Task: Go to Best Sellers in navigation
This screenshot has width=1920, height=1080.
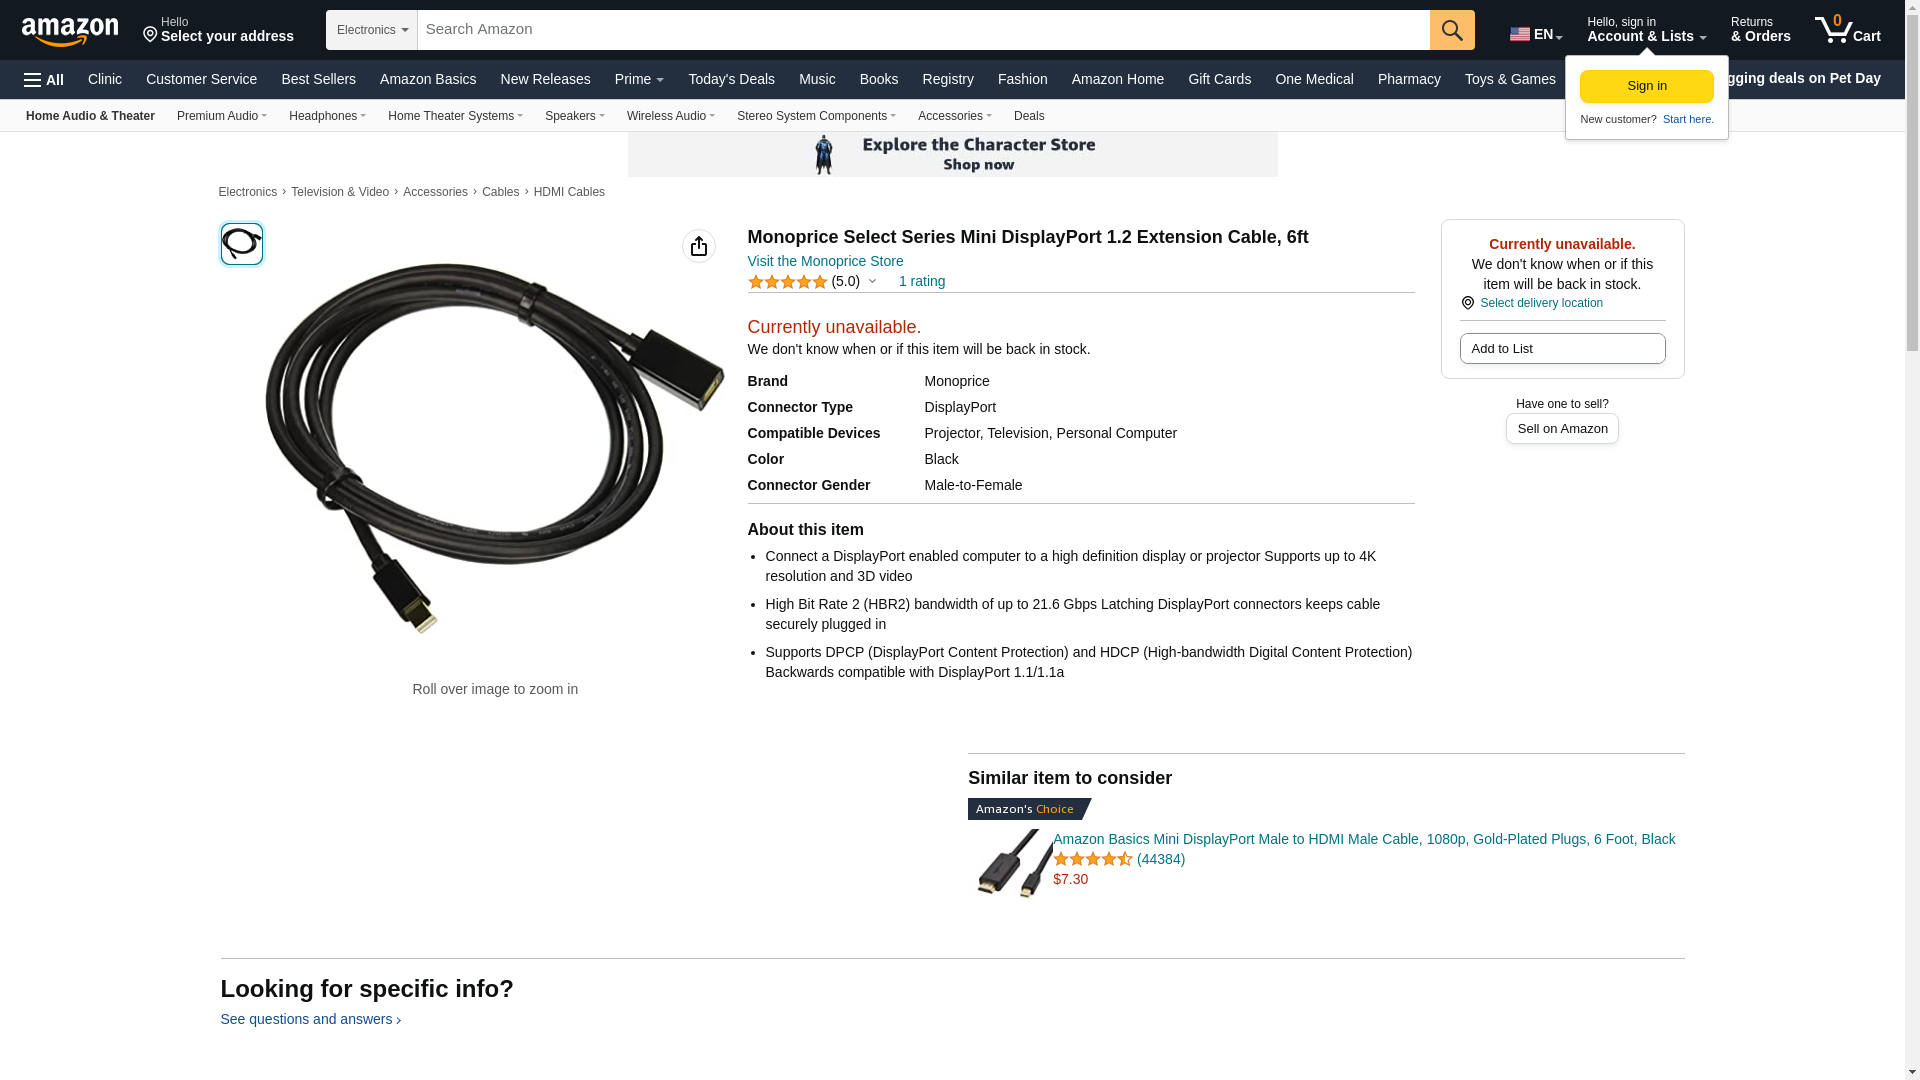Action: (x=318, y=79)
